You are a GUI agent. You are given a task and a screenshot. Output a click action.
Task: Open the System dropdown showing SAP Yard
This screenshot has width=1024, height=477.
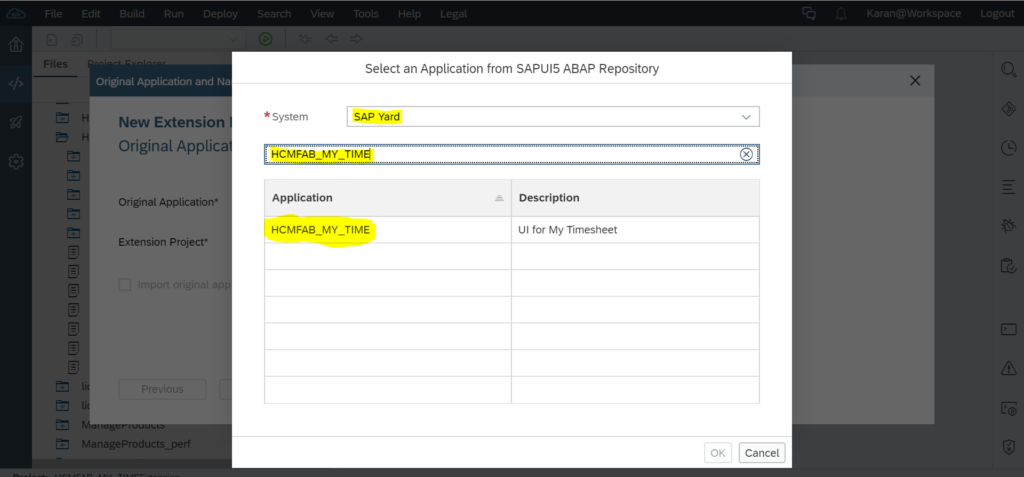[x=552, y=116]
